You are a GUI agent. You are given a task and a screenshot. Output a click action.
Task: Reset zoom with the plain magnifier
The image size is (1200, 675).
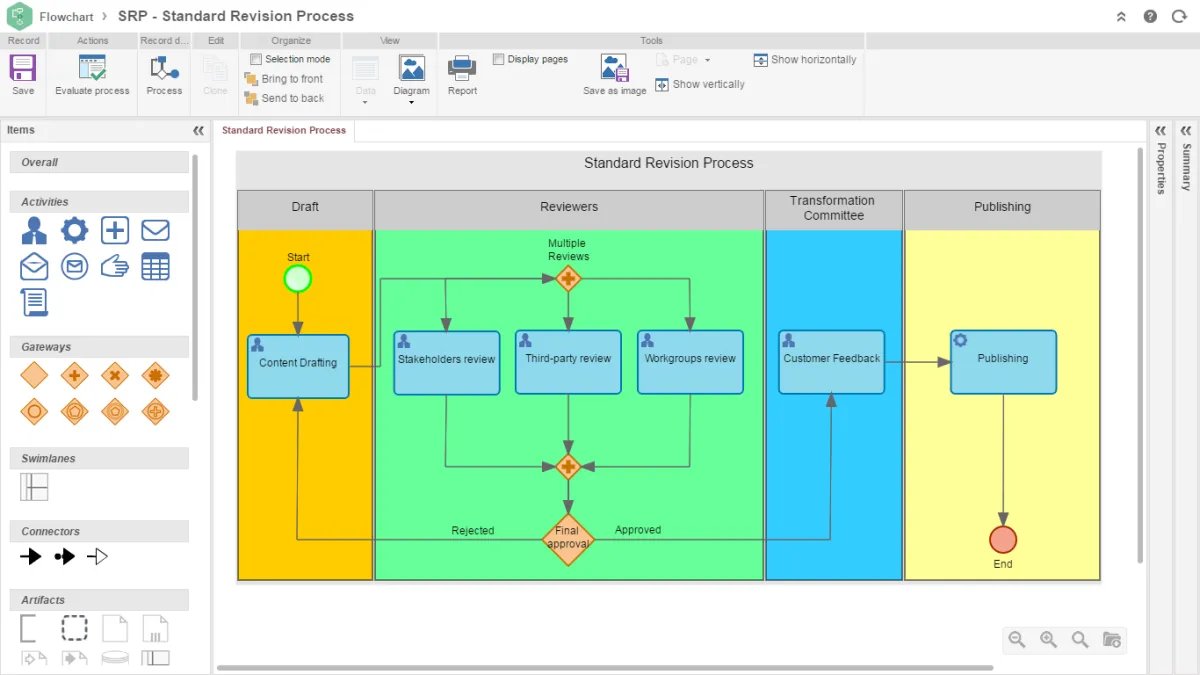1080,640
